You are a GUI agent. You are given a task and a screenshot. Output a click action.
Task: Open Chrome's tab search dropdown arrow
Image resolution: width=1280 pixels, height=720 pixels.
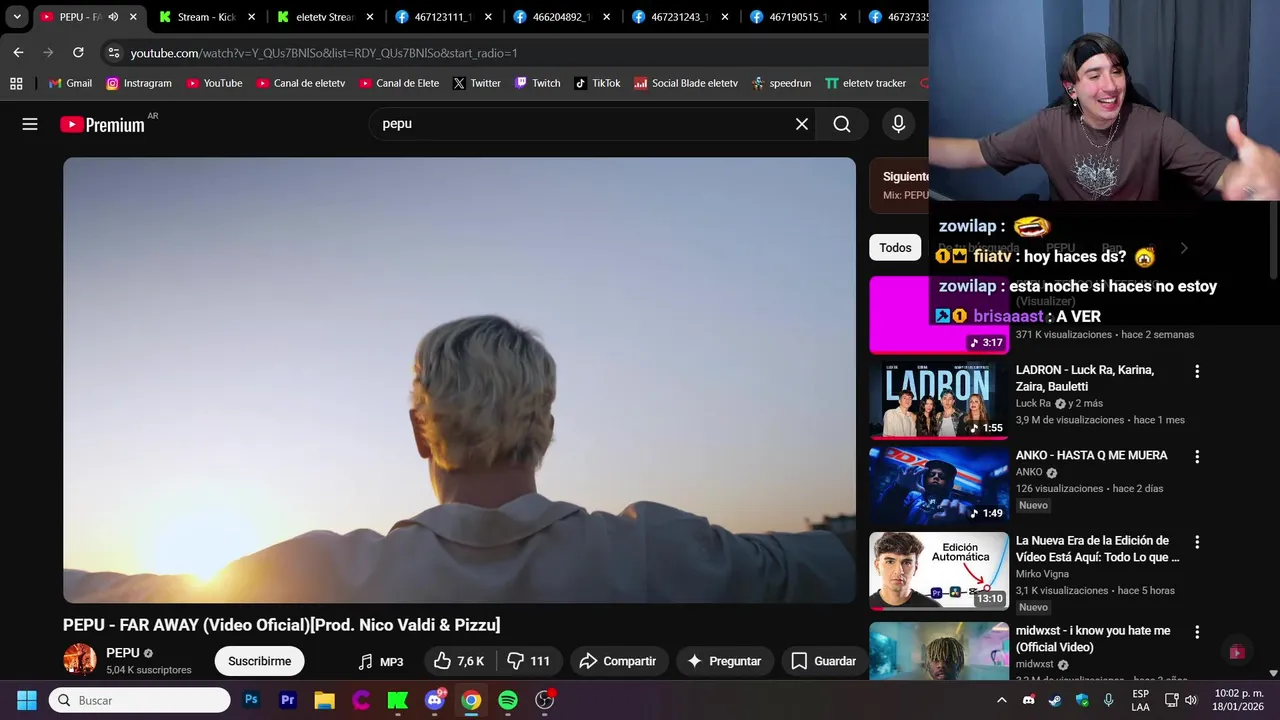click(x=17, y=17)
